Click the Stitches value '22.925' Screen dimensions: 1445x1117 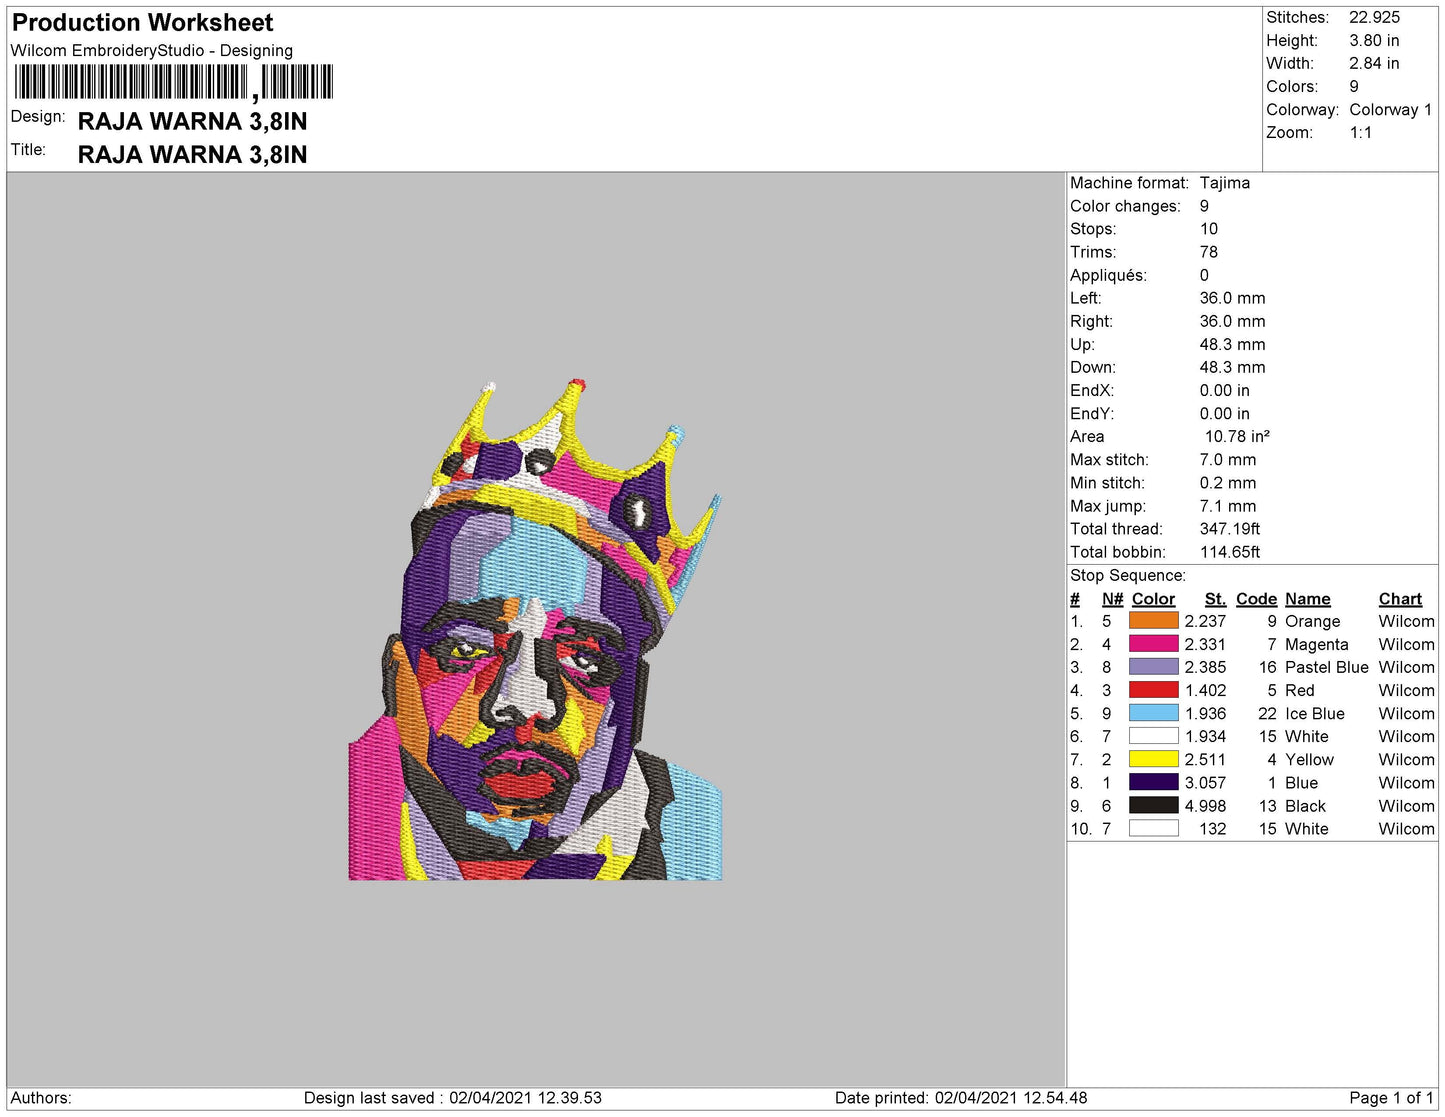point(1374,17)
